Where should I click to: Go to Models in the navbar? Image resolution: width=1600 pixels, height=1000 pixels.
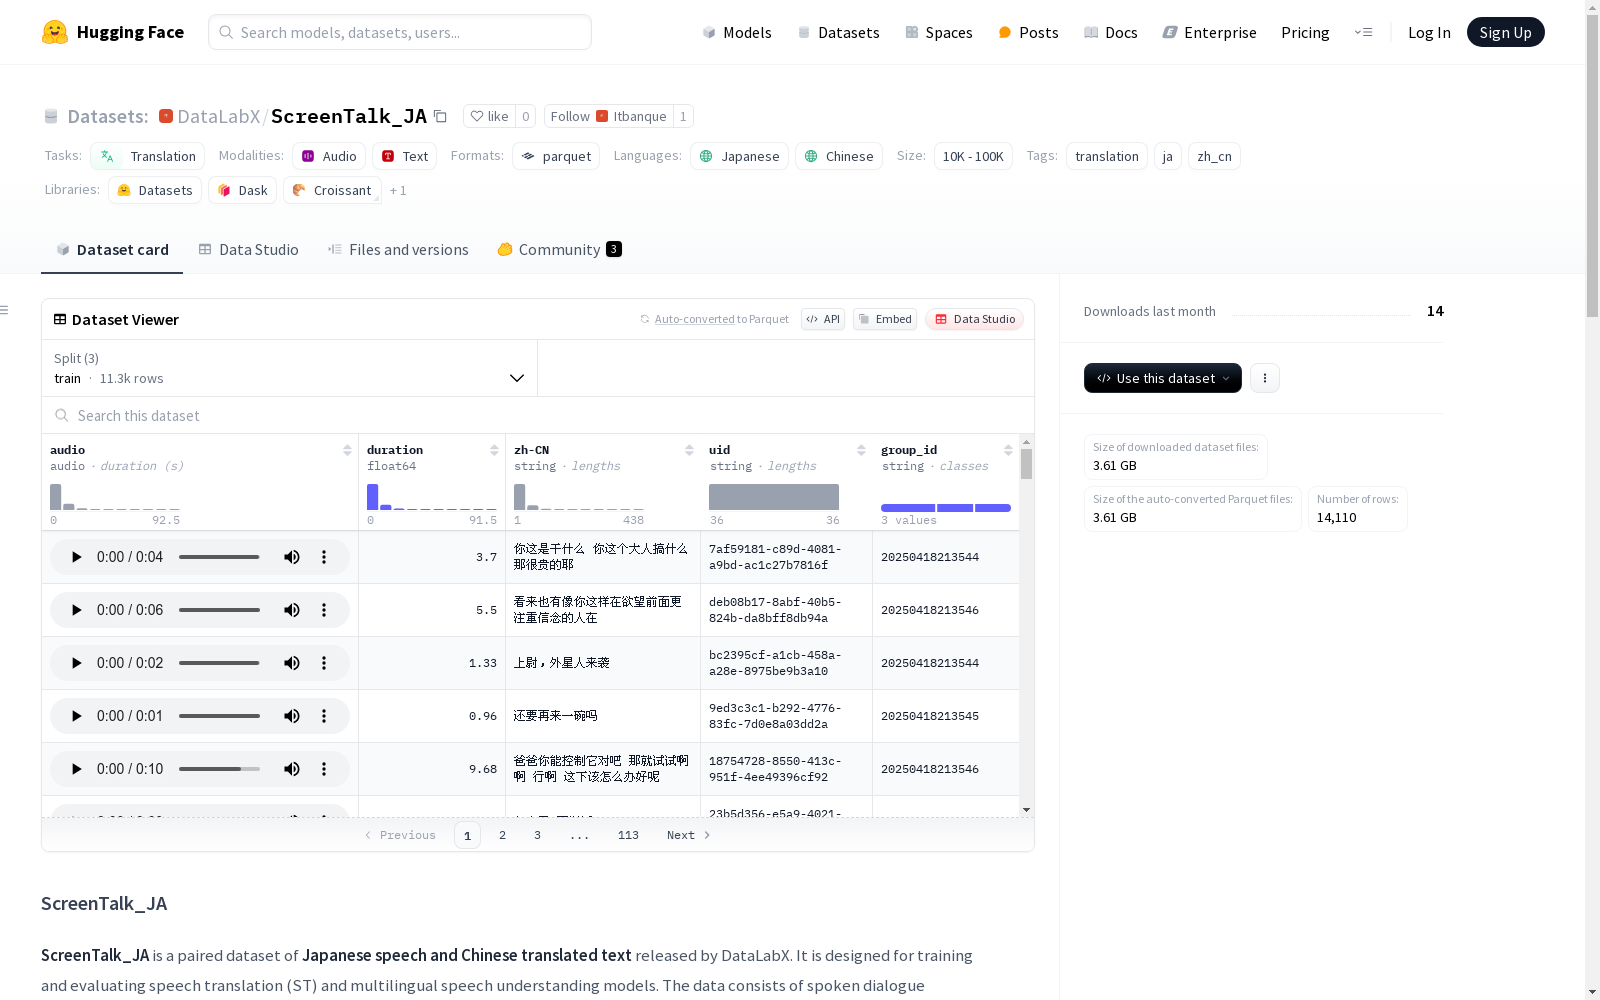point(737,32)
